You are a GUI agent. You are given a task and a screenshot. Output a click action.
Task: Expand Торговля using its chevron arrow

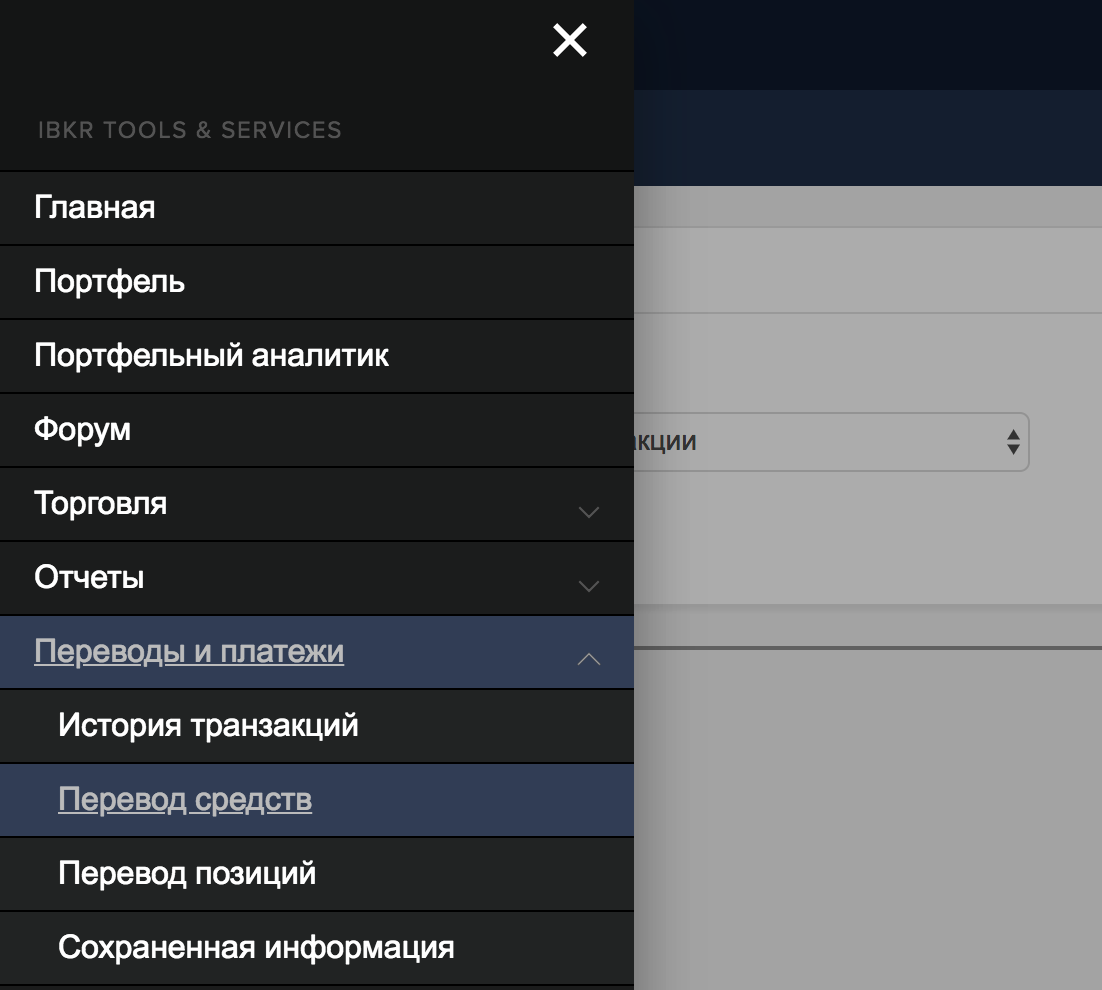click(x=589, y=512)
